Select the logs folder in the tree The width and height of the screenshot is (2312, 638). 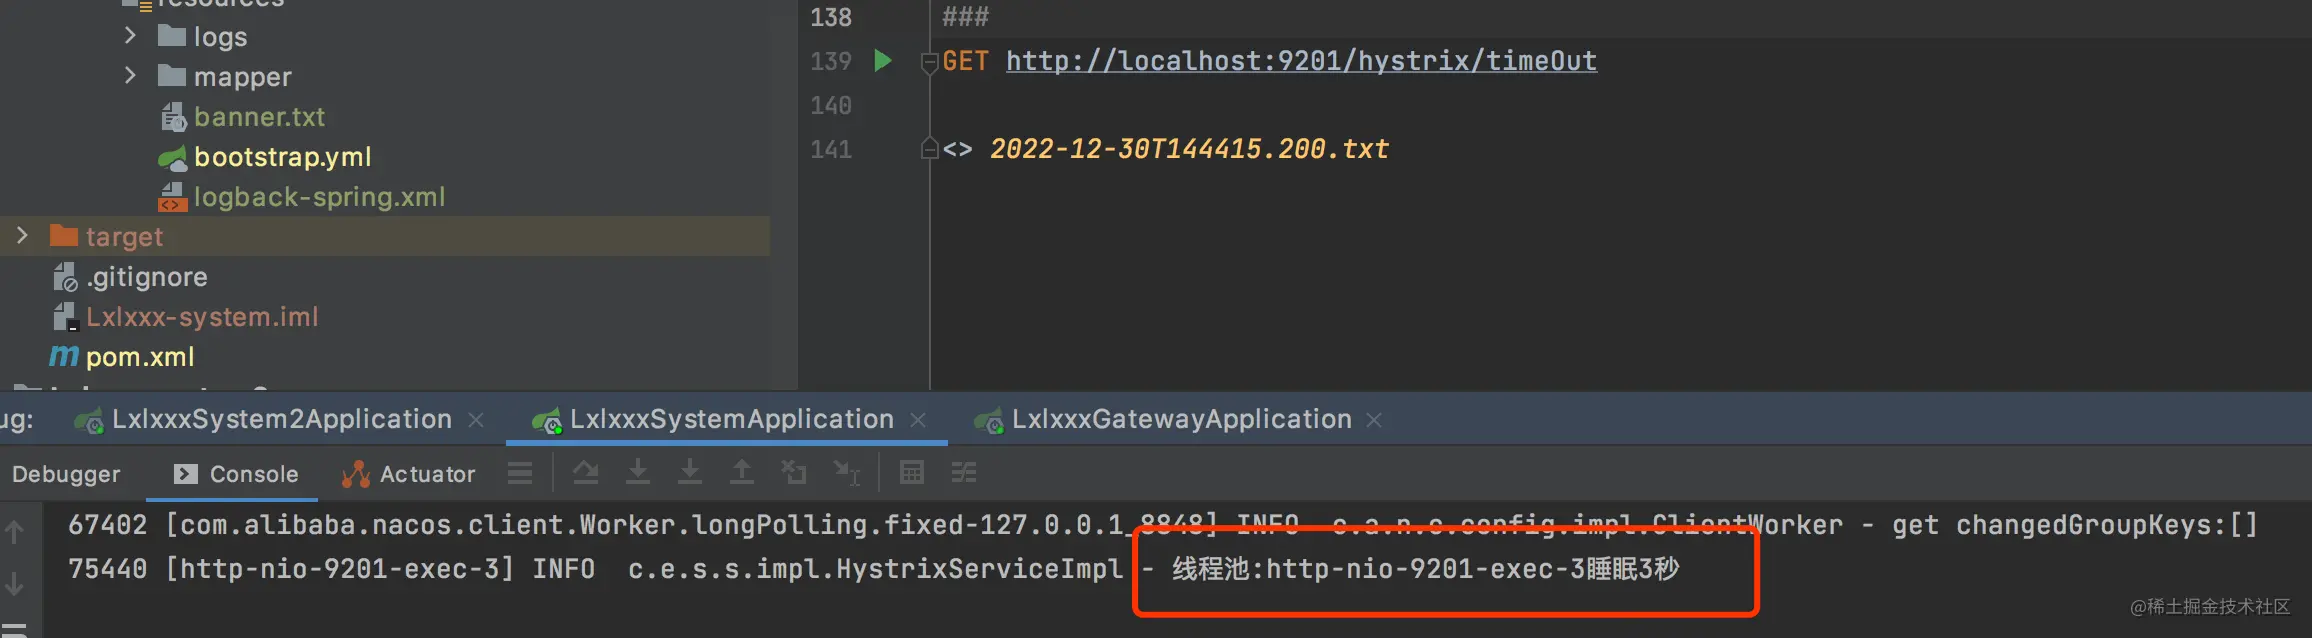click(202, 37)
